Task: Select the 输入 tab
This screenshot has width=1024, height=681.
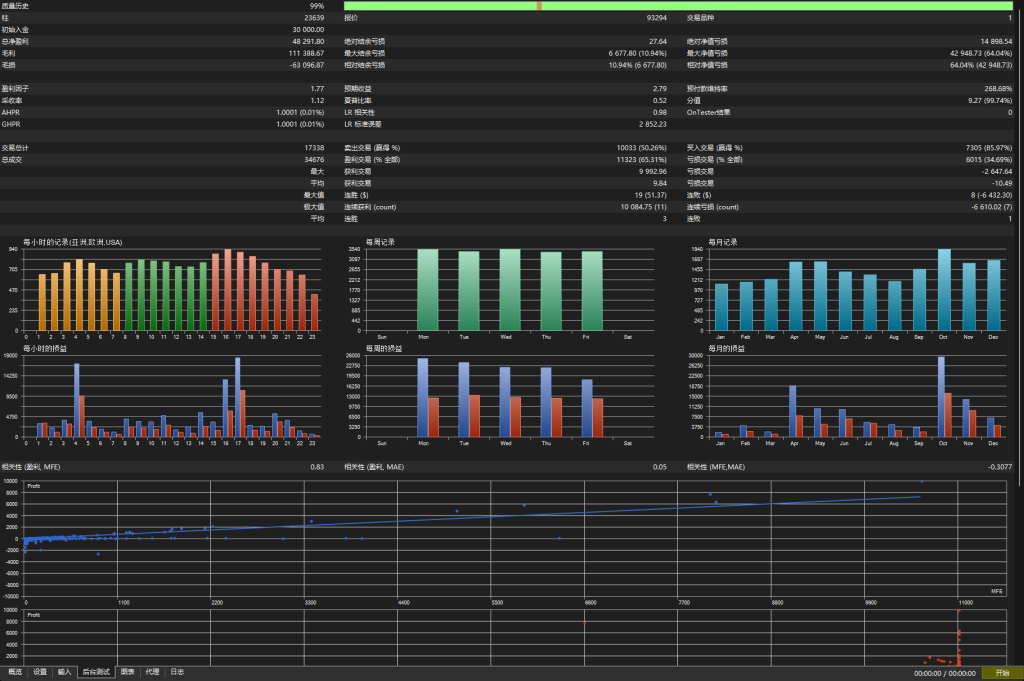Action: click(x=64, y=672)
